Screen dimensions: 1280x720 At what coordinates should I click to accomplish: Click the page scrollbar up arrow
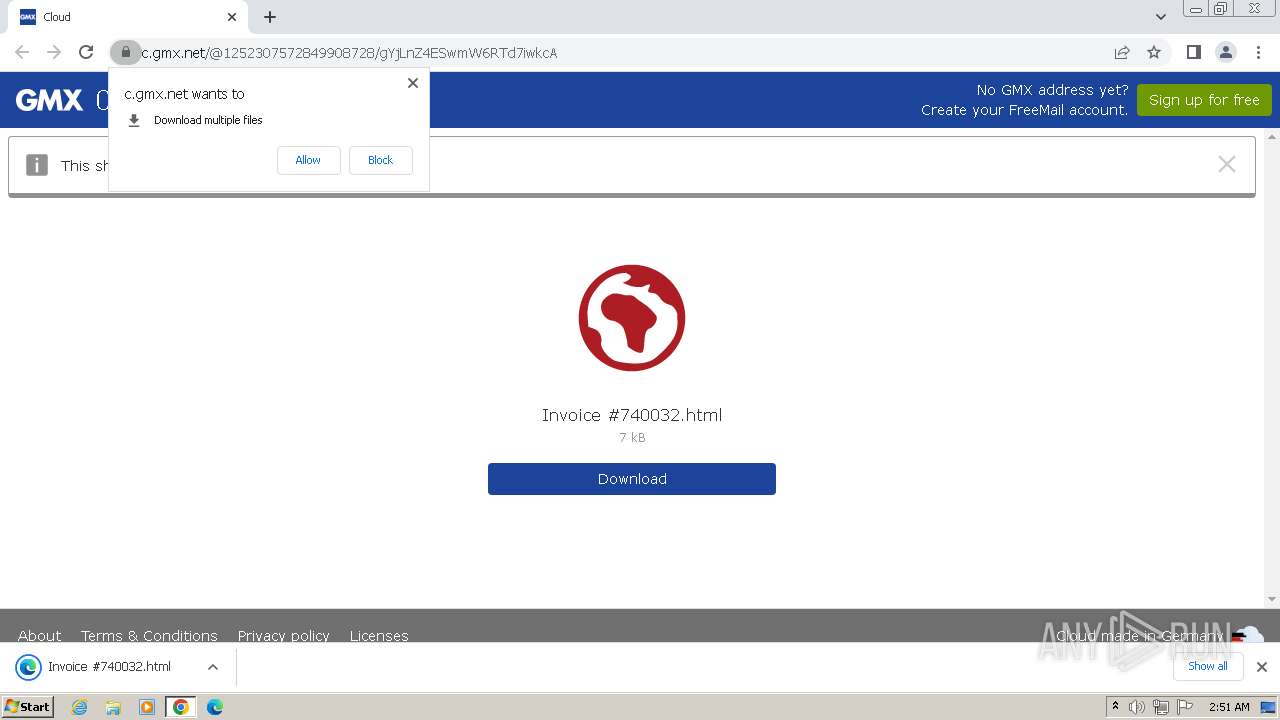[x=1272, y=137]
